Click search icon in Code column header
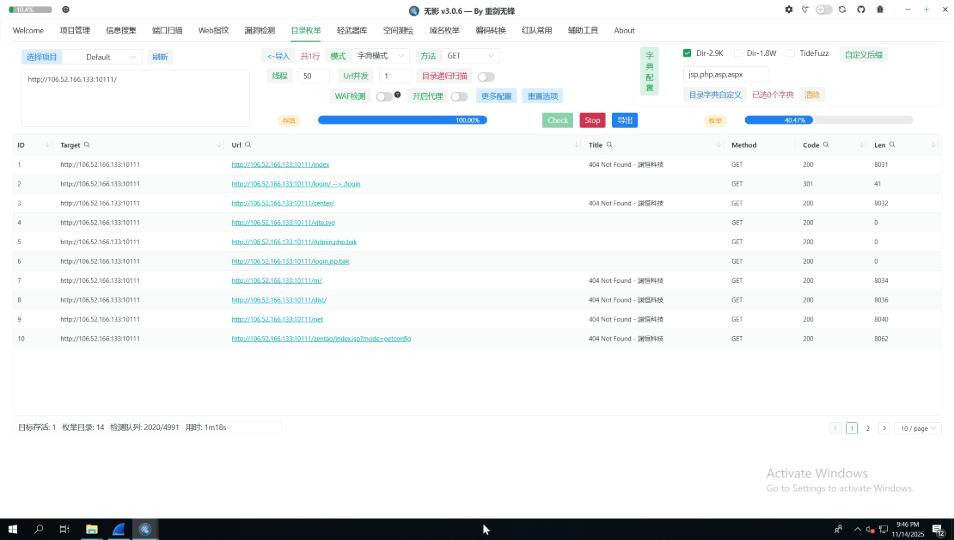This screenshot has height=540, width=954. click(826, 145)
